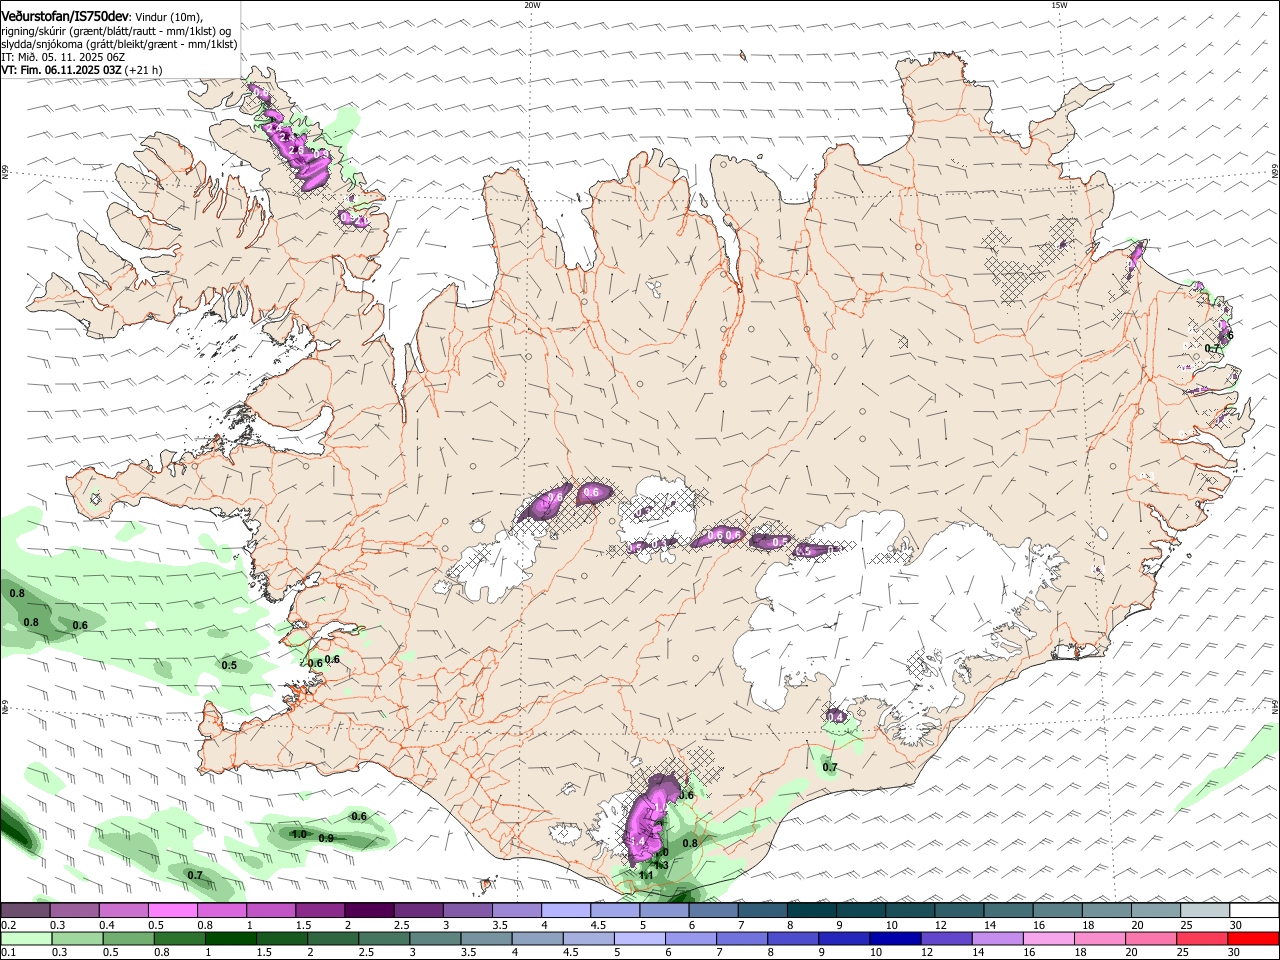Click the 'slydda/snjókoma' header line
Image resolution: width=1280 pixels, height=960 pixels.
[x=119, y=44]
